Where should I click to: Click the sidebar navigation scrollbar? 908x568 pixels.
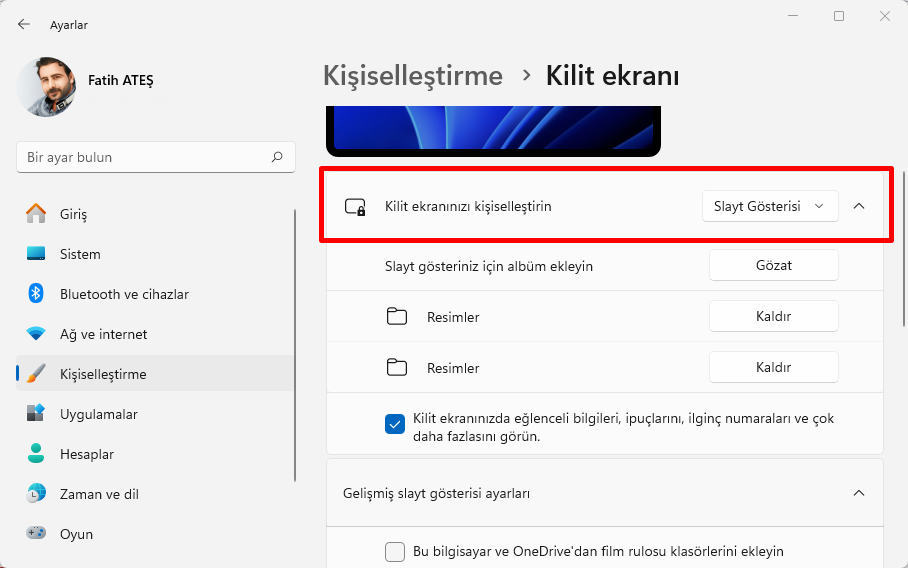tap(295, 345)
